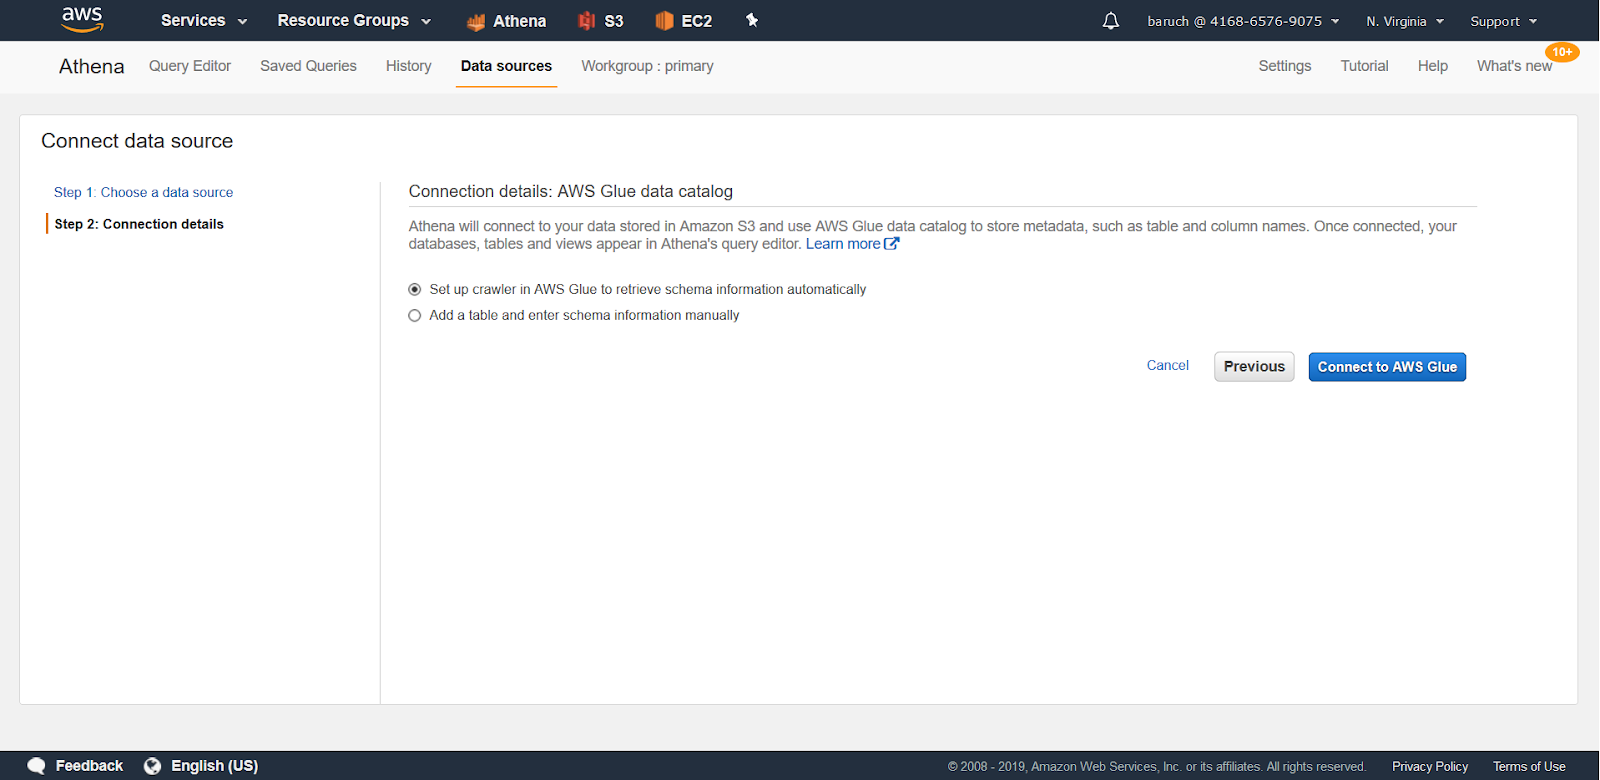Click the orange 10+ notification badge

1562,52
